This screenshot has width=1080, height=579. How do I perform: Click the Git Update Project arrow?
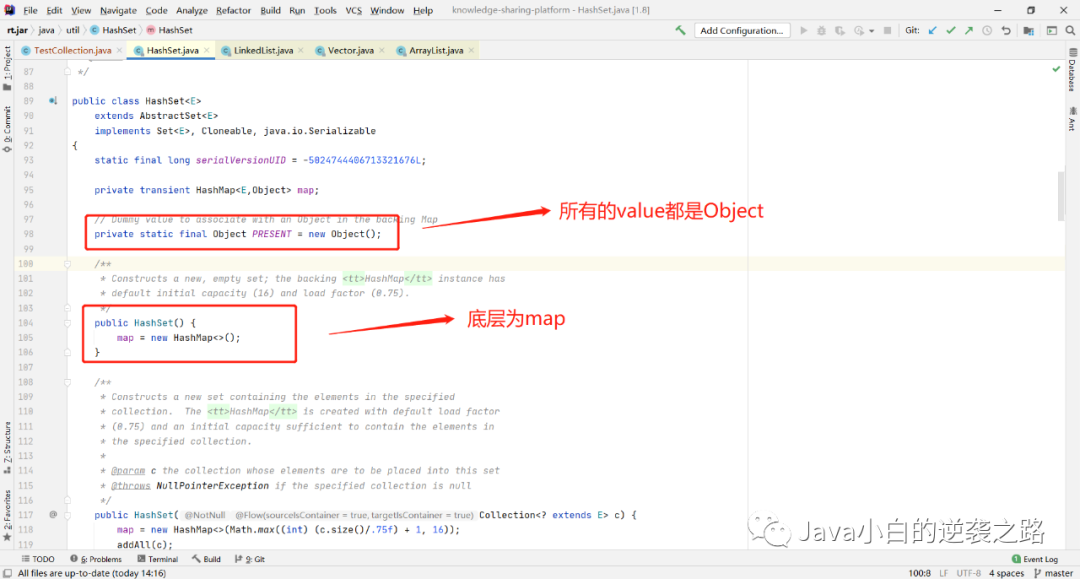coord(933,30)
